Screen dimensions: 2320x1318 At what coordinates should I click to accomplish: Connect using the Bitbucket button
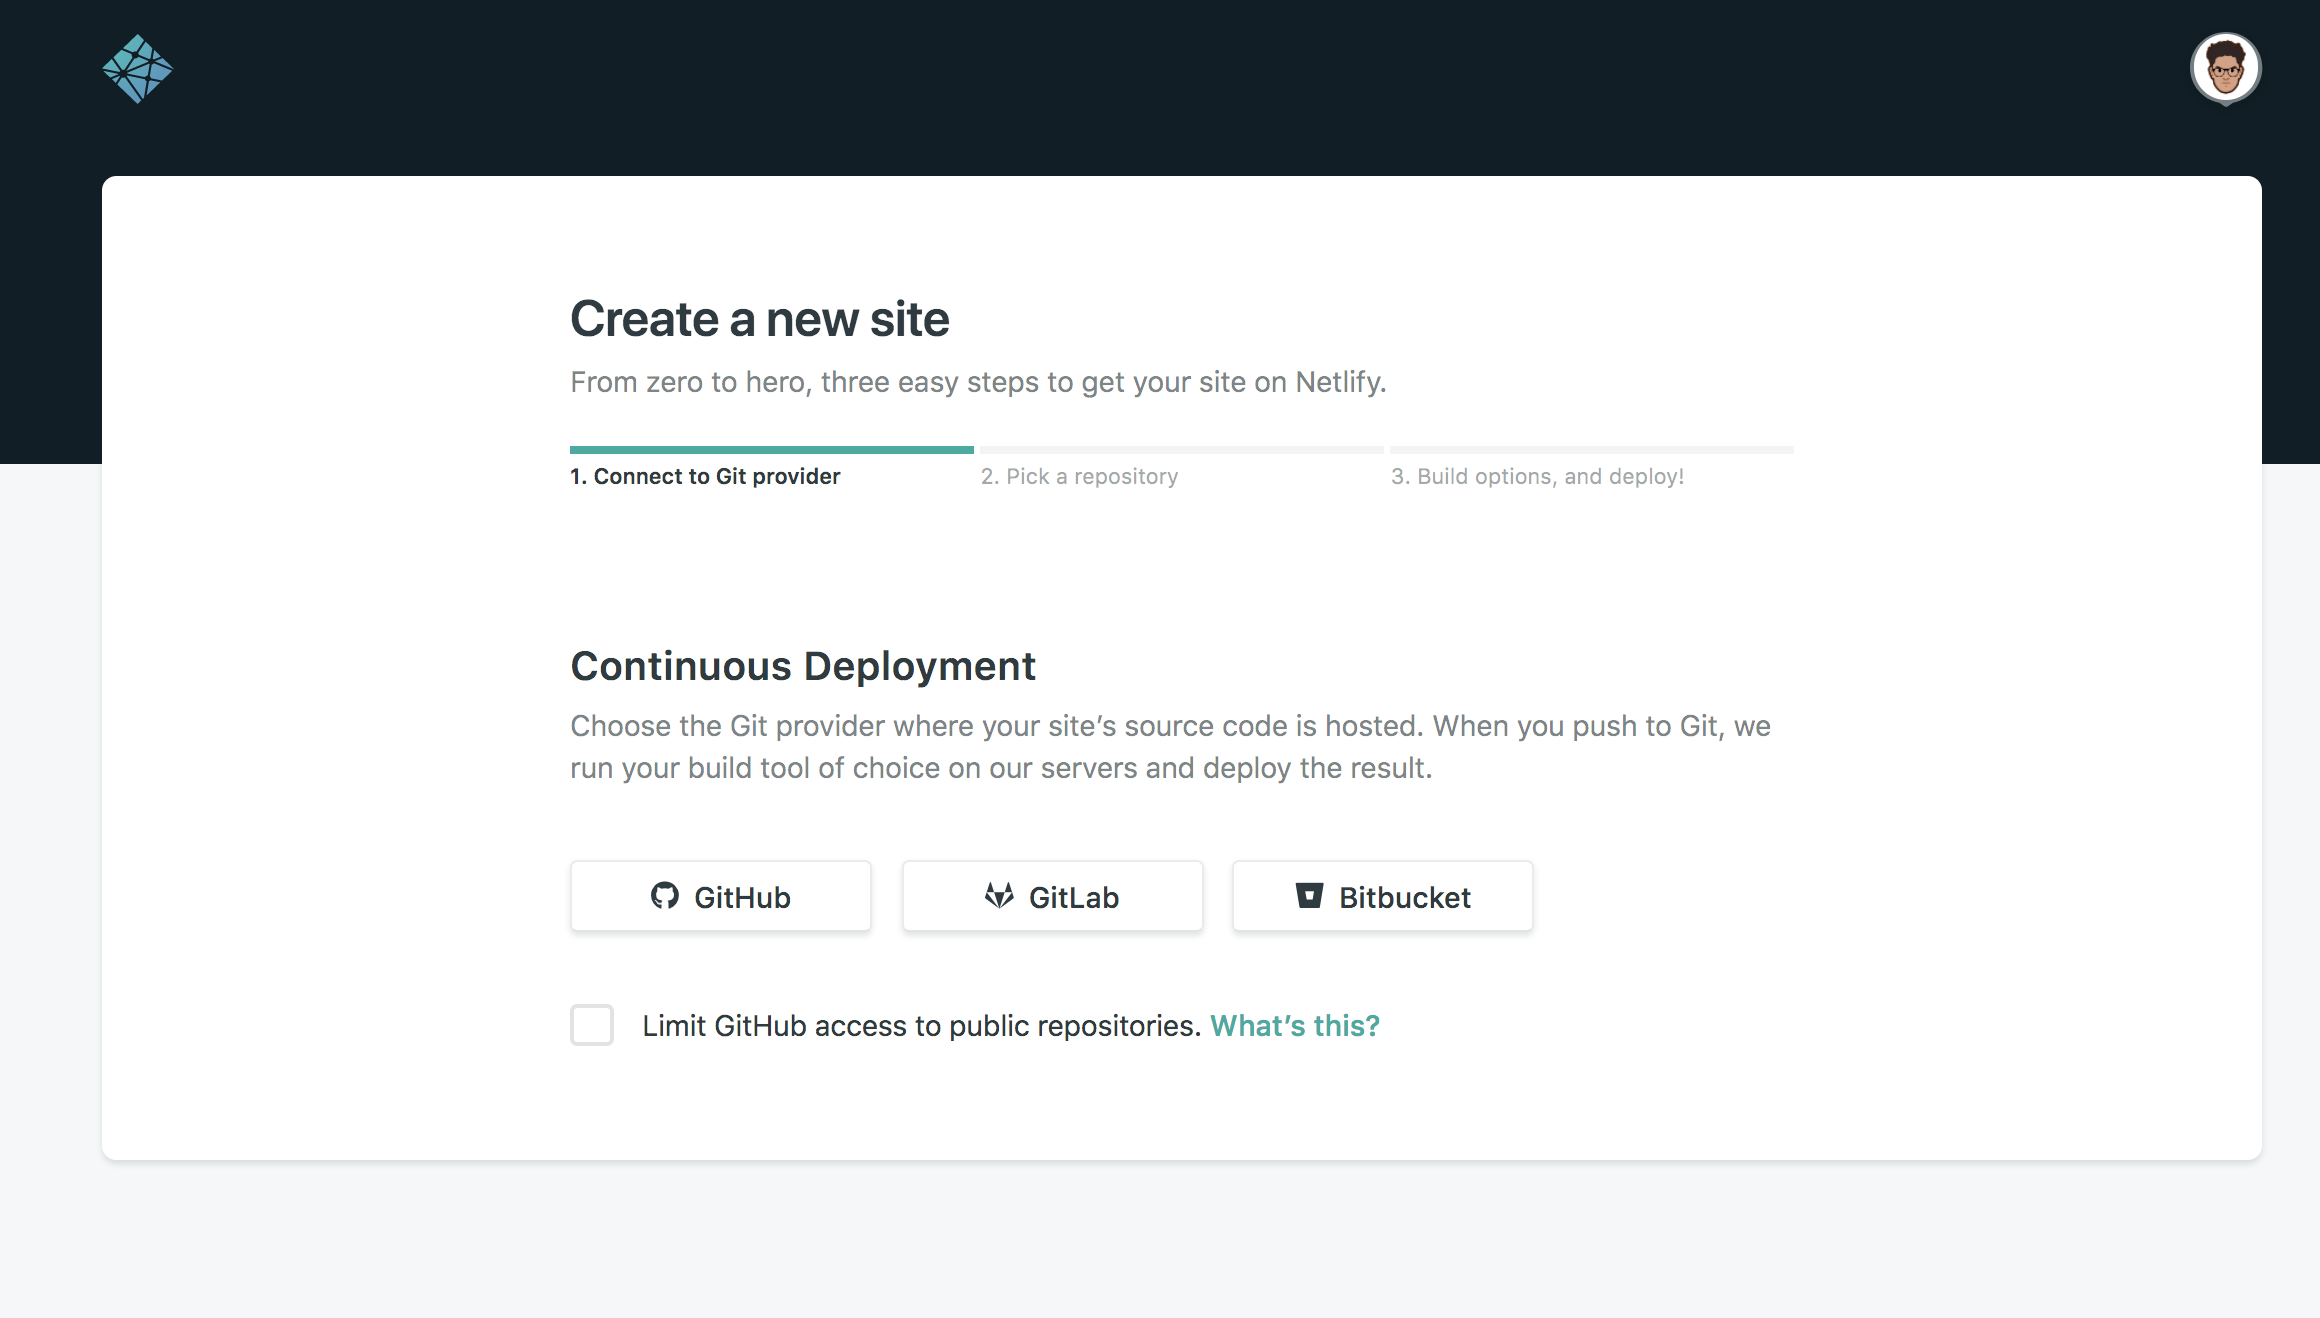[1382, 896]
